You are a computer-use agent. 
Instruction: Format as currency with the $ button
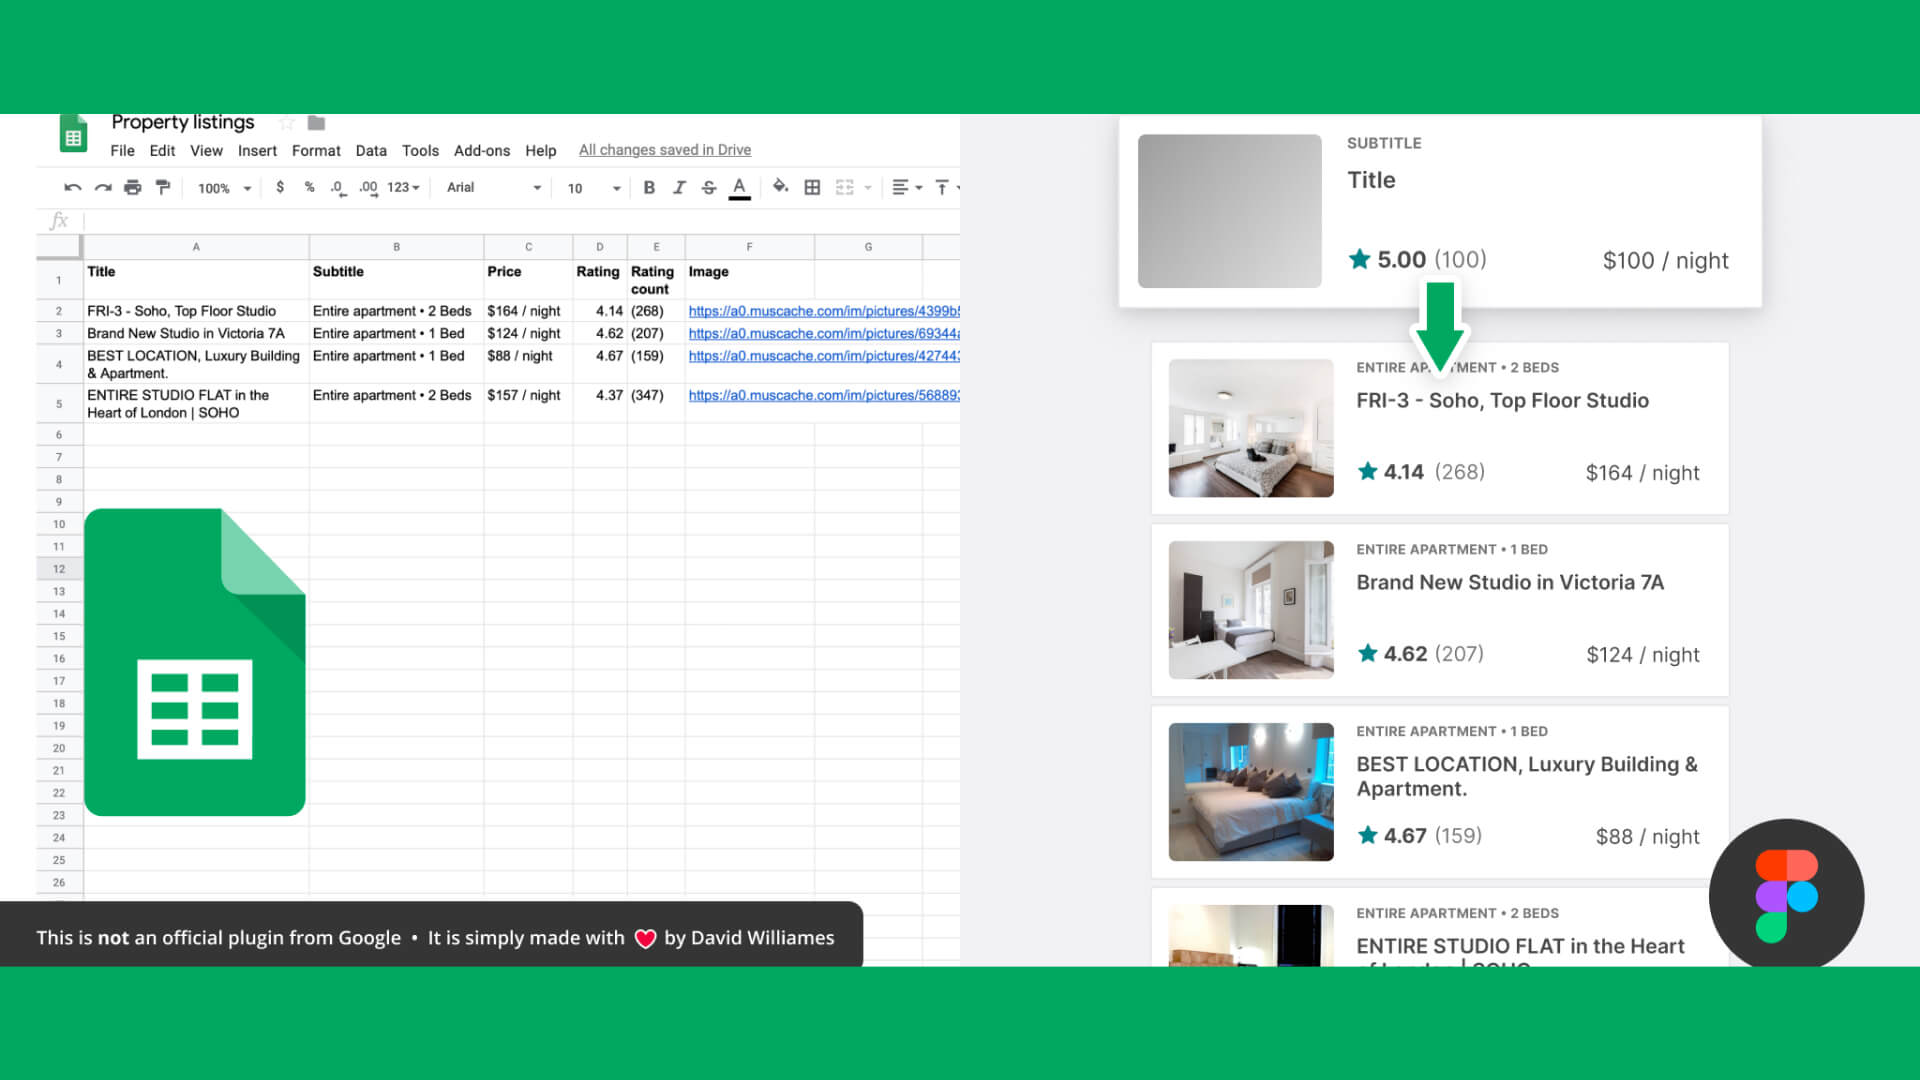pyautogui.click(x=280, y=187)
